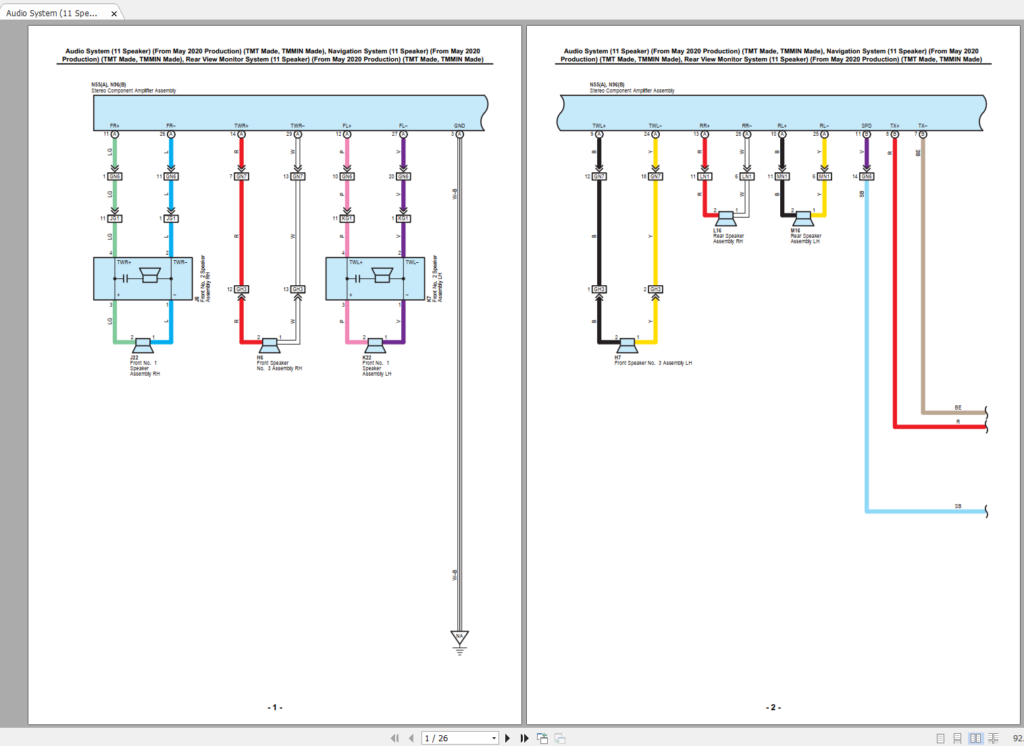The image size is (1024, 746).
Task: Go to the next page
Action: click(507, 738)
